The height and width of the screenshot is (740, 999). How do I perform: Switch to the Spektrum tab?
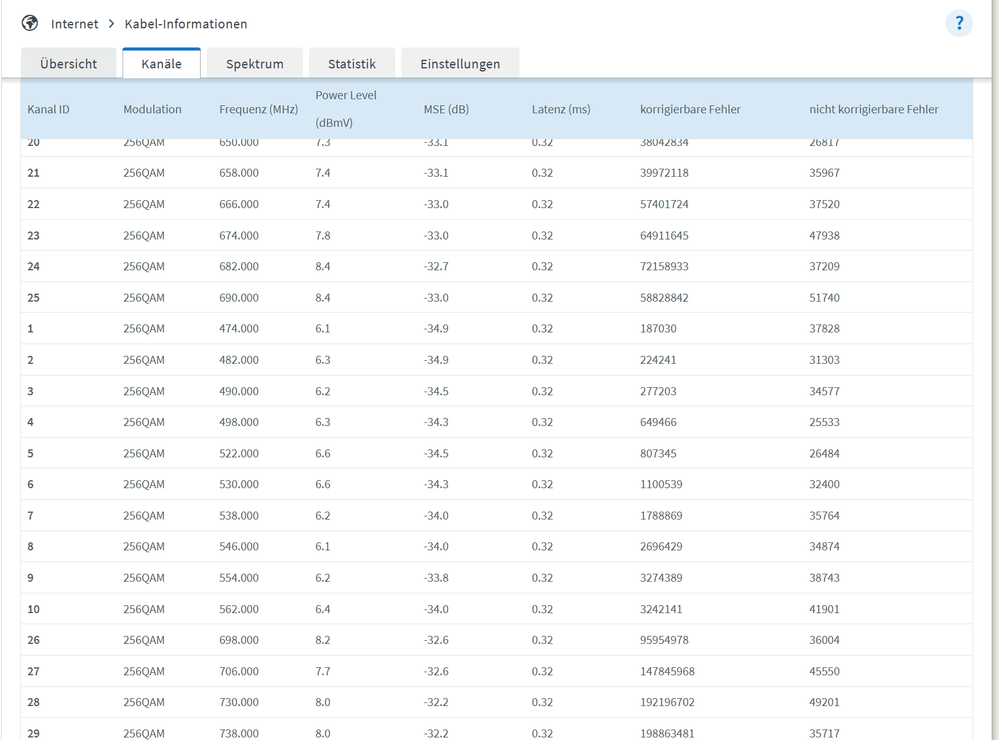click(255, 64)
